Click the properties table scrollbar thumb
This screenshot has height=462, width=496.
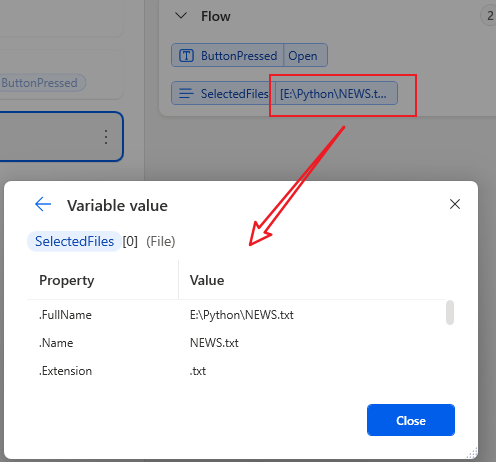pos(450,312)
